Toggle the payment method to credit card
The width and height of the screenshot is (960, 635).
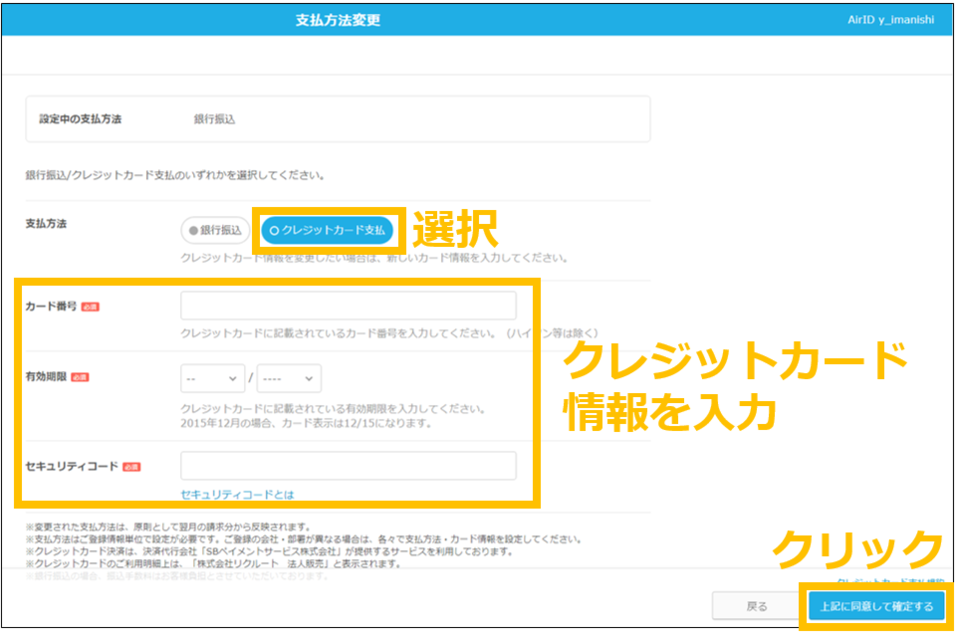coord(327,230)
